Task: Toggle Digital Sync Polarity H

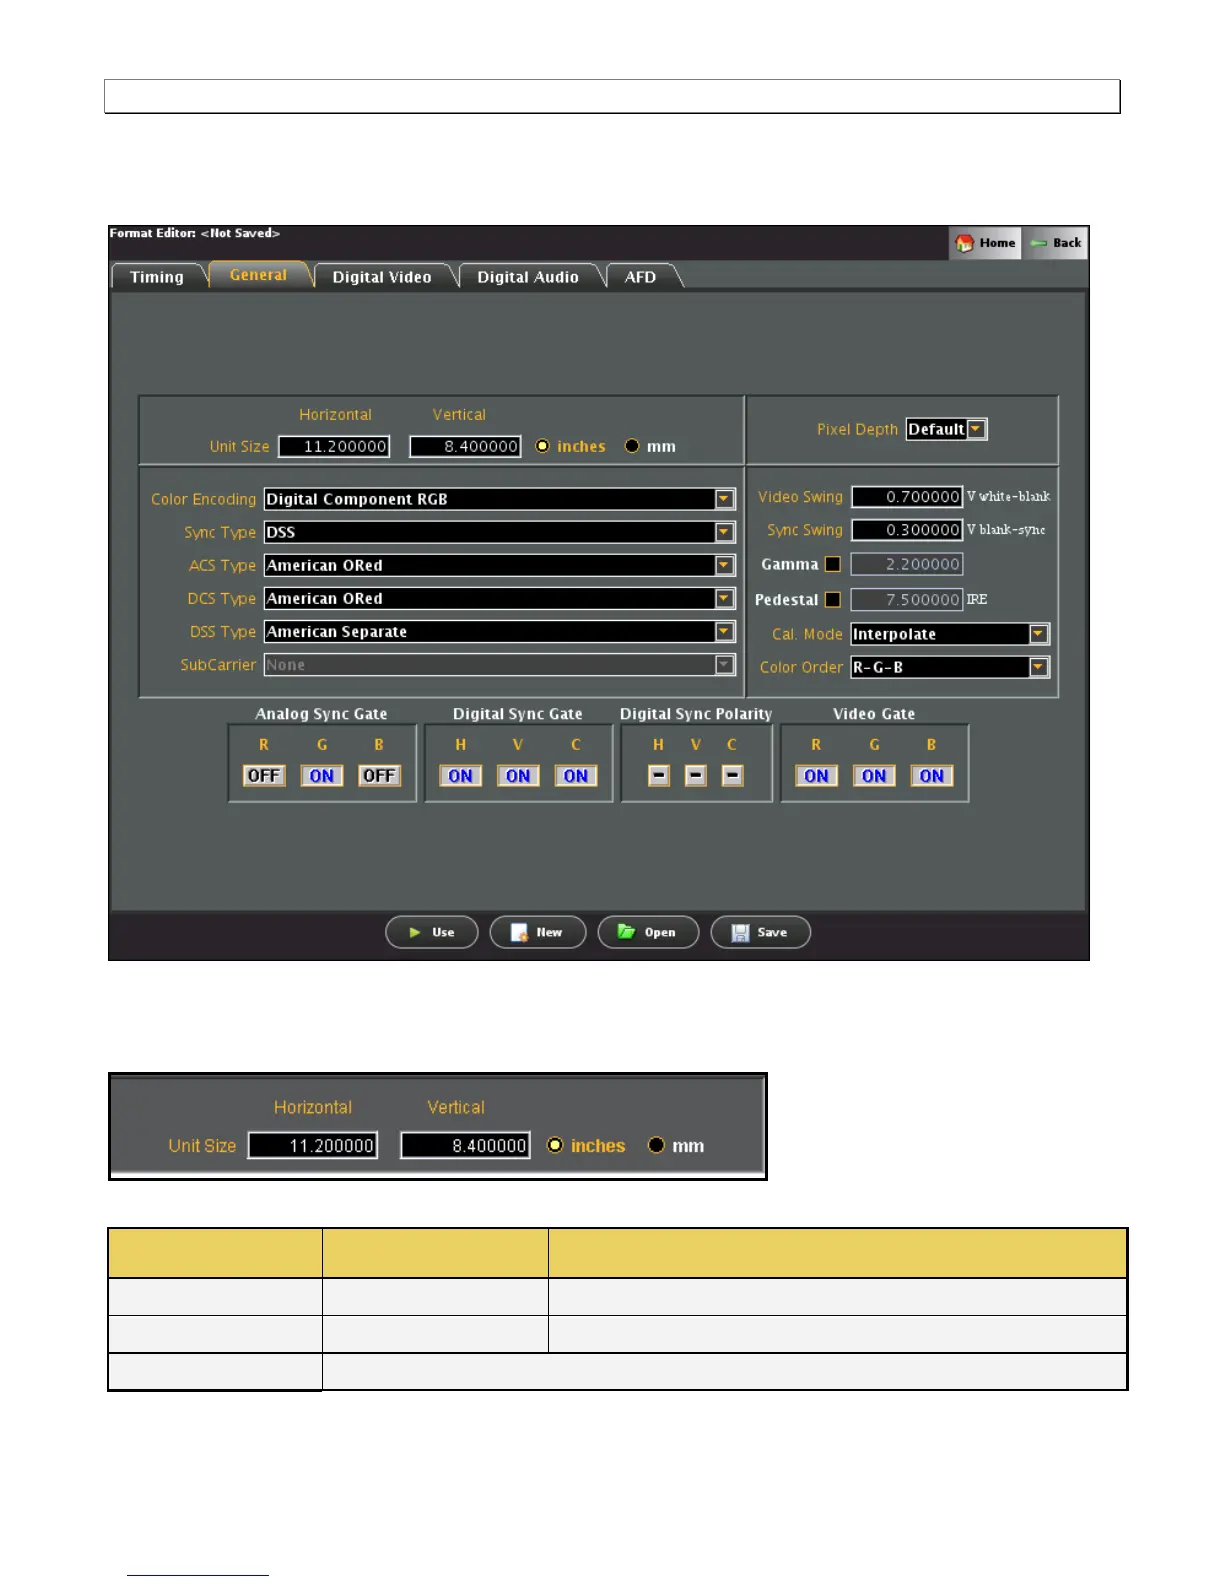Action: [659, 776]
